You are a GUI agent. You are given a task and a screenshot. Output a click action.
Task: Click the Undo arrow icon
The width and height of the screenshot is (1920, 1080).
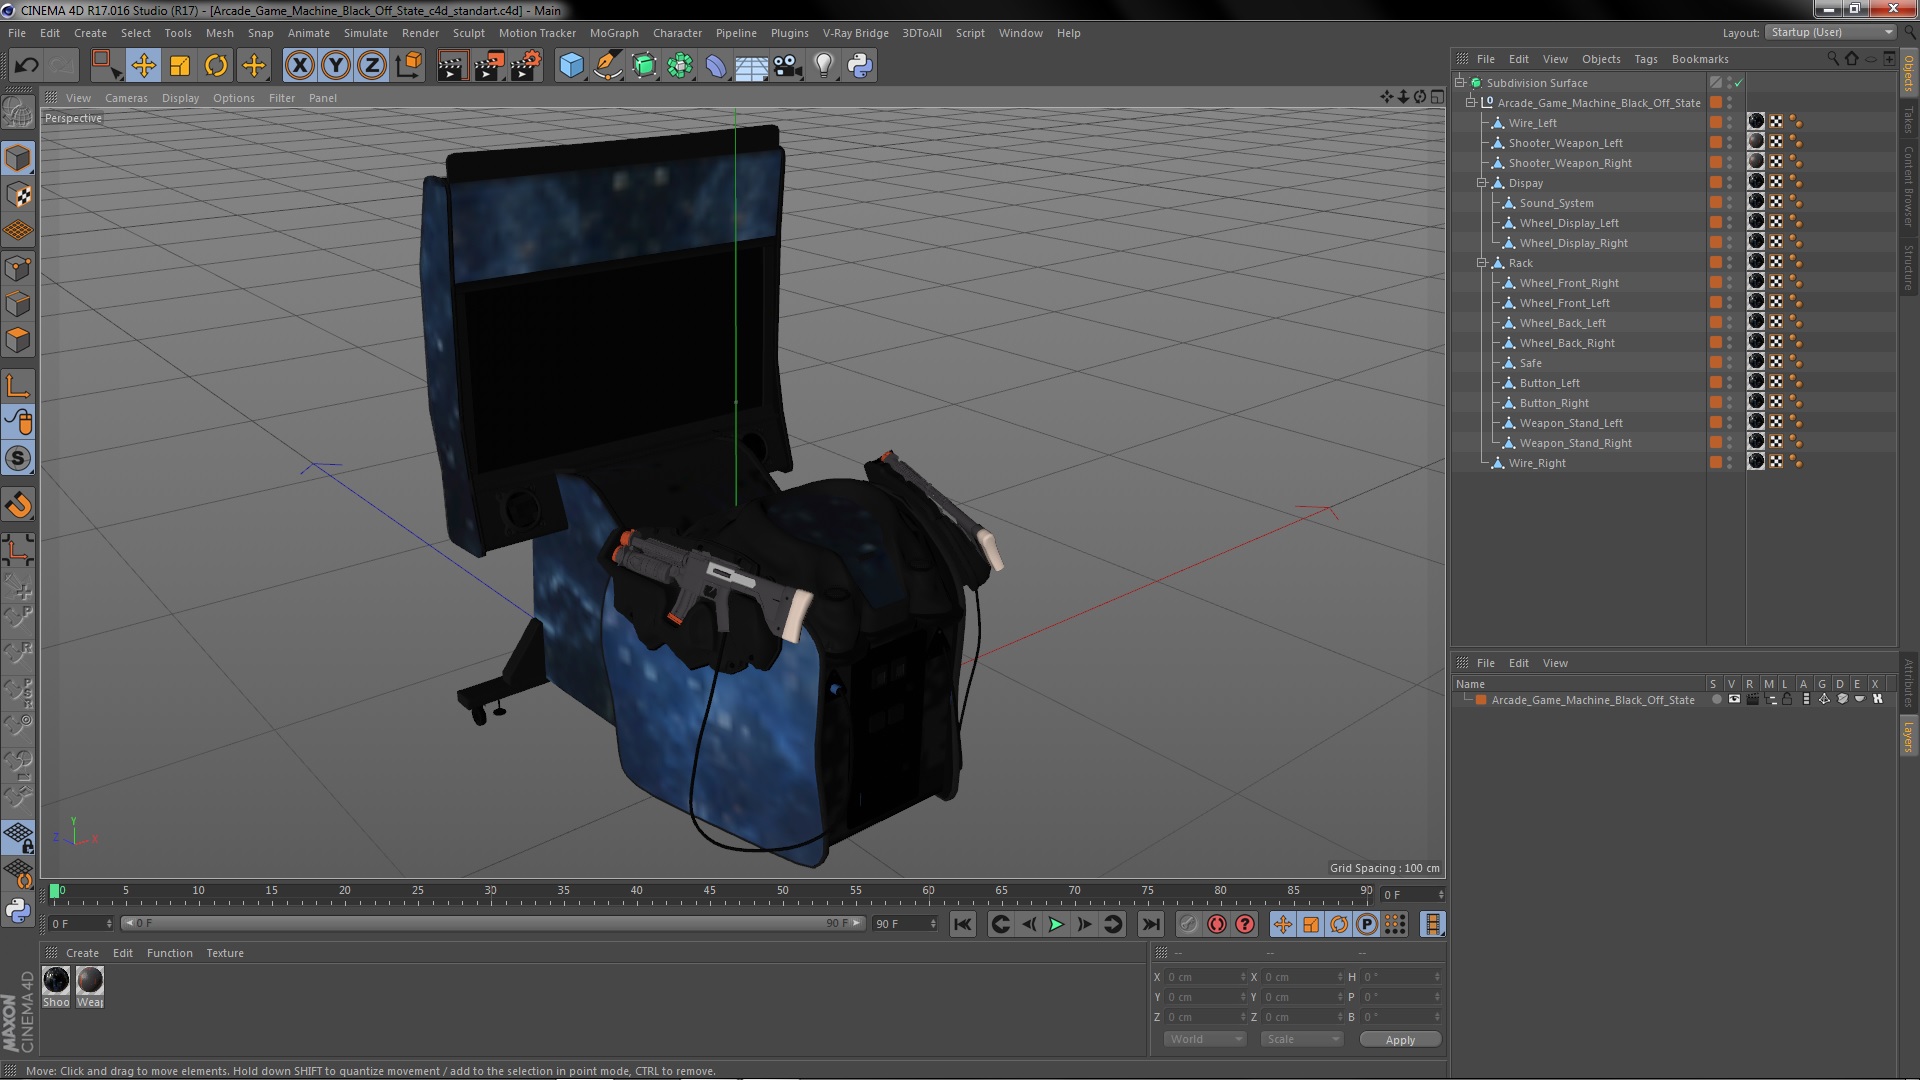coord(26,66)
